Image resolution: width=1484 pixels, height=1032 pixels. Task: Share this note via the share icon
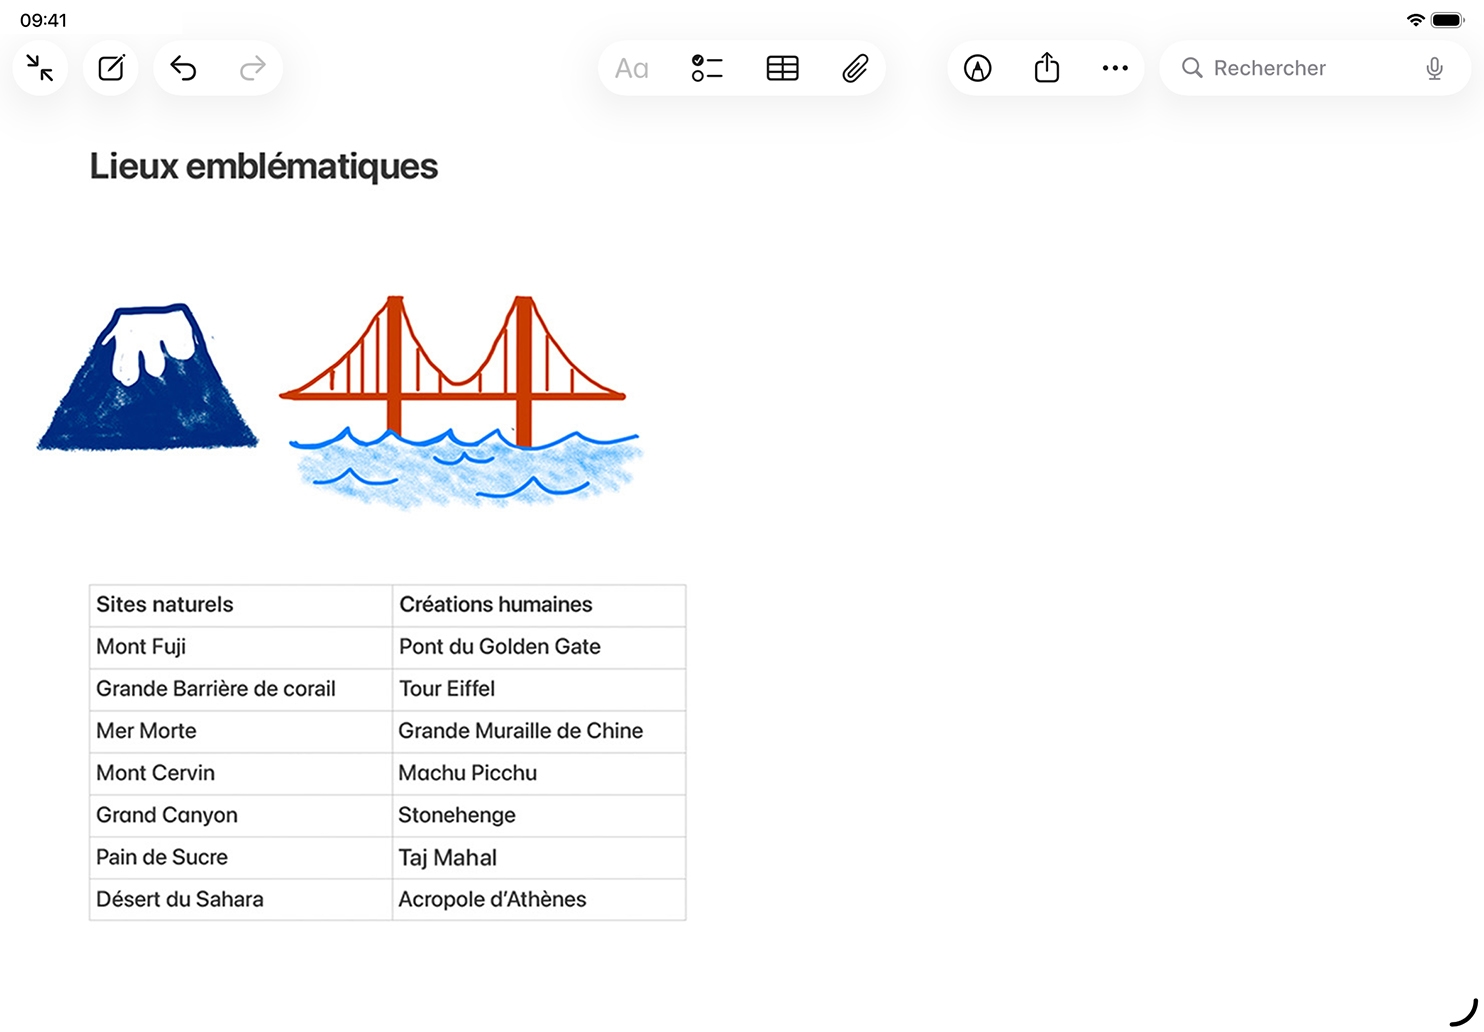pos(1046,68)
